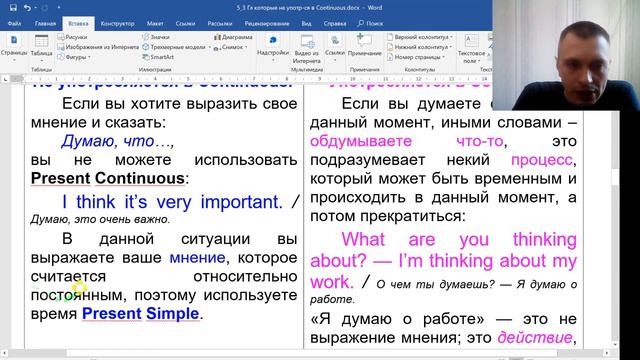Switch to the Ссылки ribbon tab

point(185,24)
